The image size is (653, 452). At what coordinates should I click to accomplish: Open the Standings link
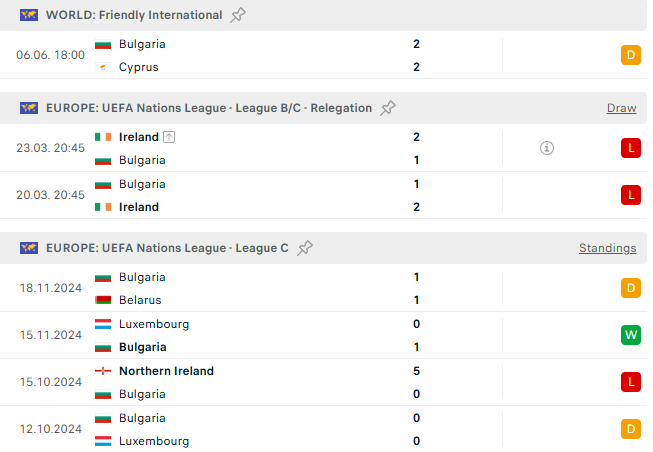pyautogui.click(x=608, y=248)
